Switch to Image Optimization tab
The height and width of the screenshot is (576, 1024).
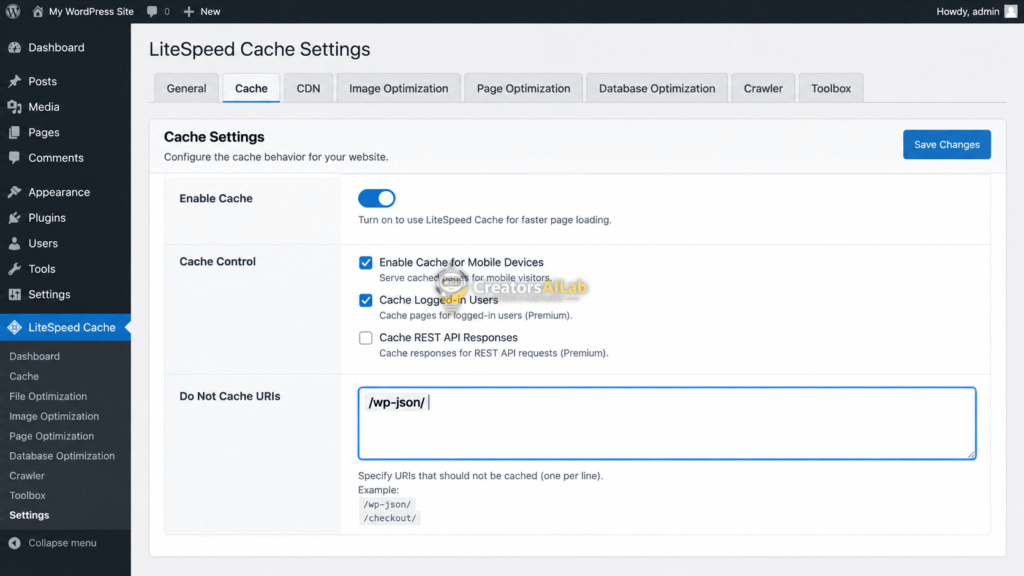398,88
